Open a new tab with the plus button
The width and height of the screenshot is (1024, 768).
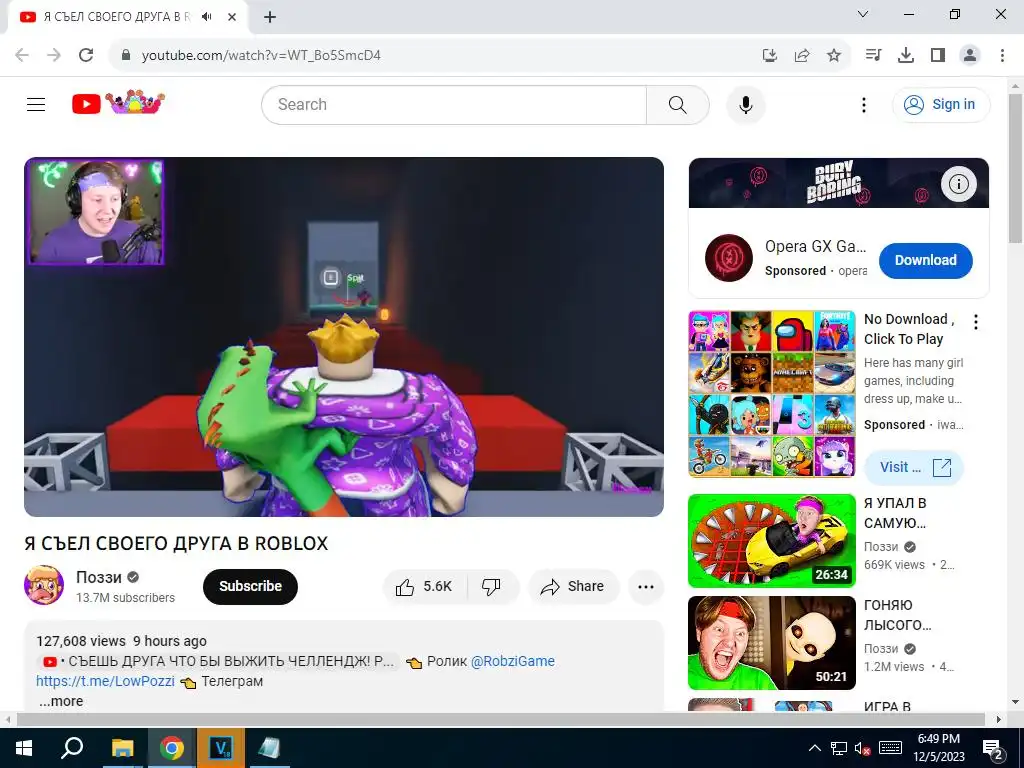[x=270, y=18]
